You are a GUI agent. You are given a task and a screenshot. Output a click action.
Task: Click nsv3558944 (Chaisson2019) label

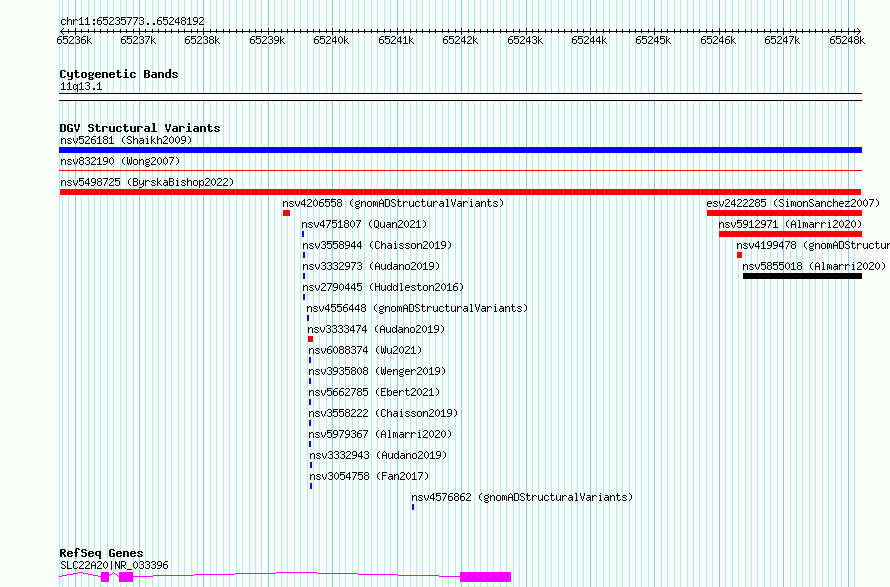click(x=377, y=245)
